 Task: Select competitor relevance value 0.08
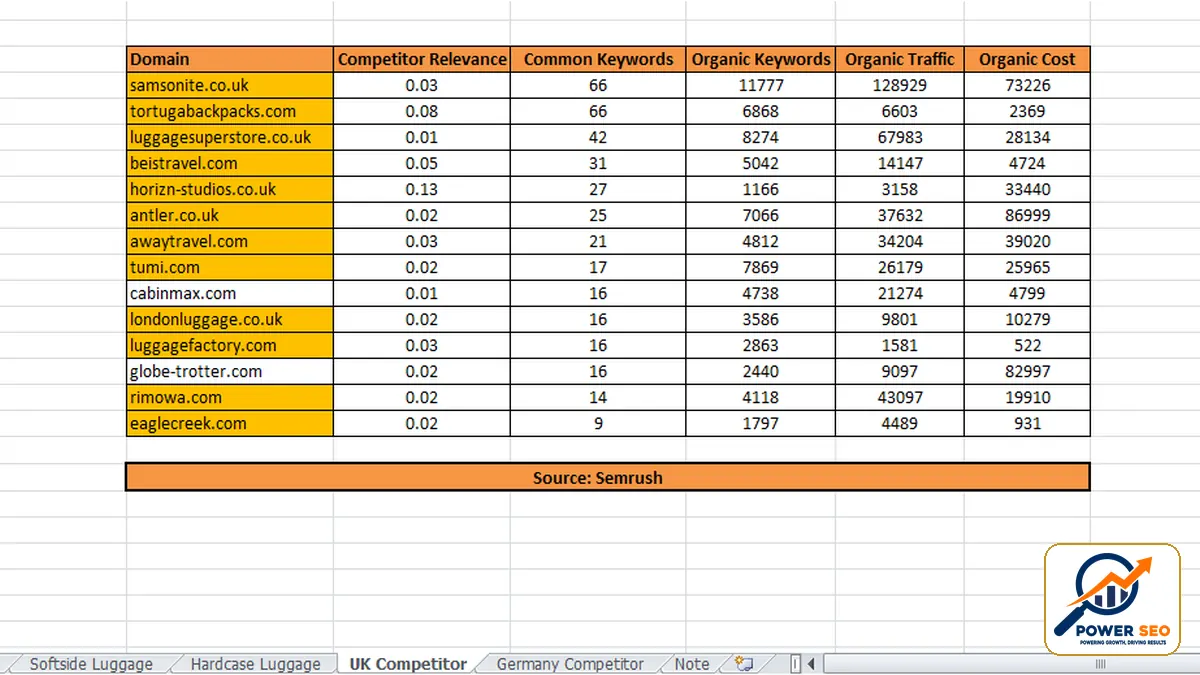pos(422,111)
